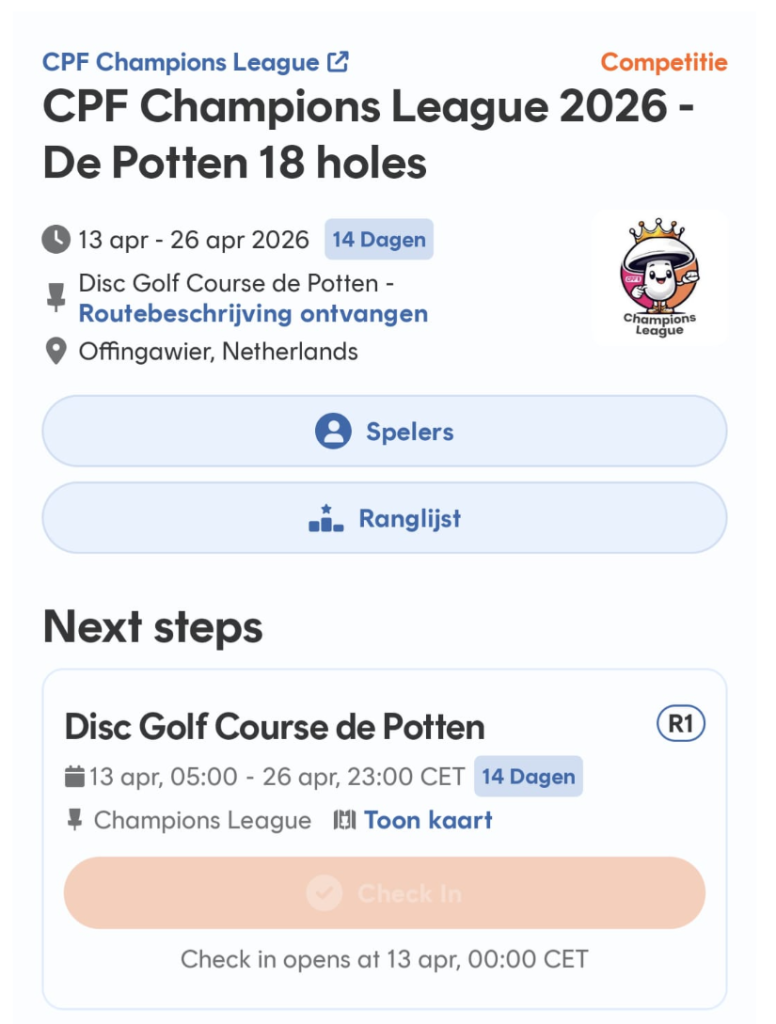Open the CPF Champions League external link icon
Viewport: 776px width, 1024px height.
(339, 62)
